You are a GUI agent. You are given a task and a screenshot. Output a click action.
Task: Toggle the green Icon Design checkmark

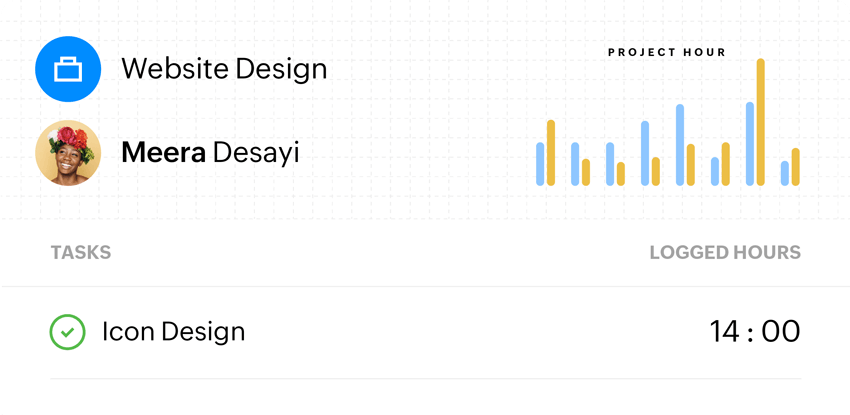67,332
